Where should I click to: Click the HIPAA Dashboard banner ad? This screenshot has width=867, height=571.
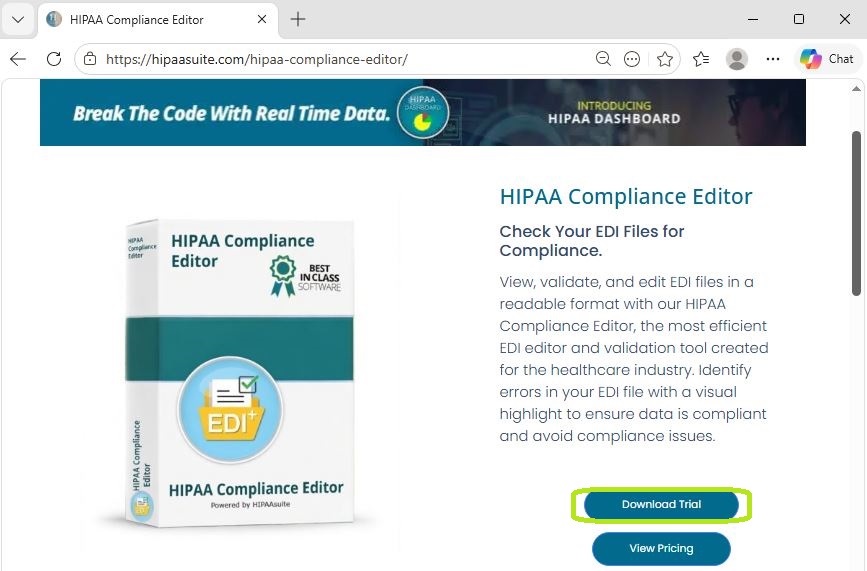[x=422, y=113]
